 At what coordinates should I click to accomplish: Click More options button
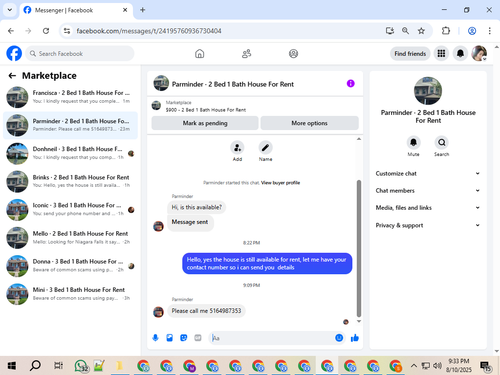(x=309, y=123)
